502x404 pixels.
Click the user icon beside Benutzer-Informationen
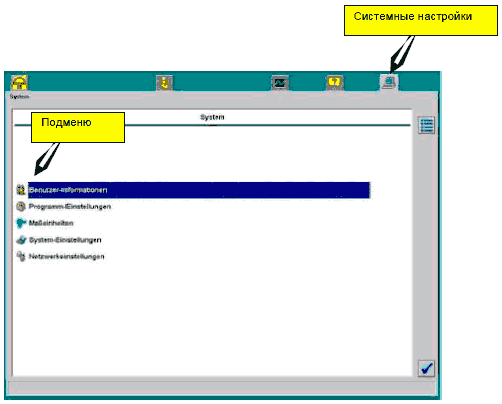21,190
